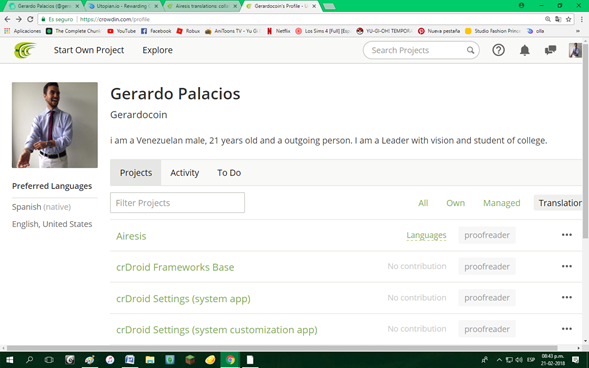Switch to the Activity tab
The width and height of the screenshot is (589, 368).
tap(184, 173)
